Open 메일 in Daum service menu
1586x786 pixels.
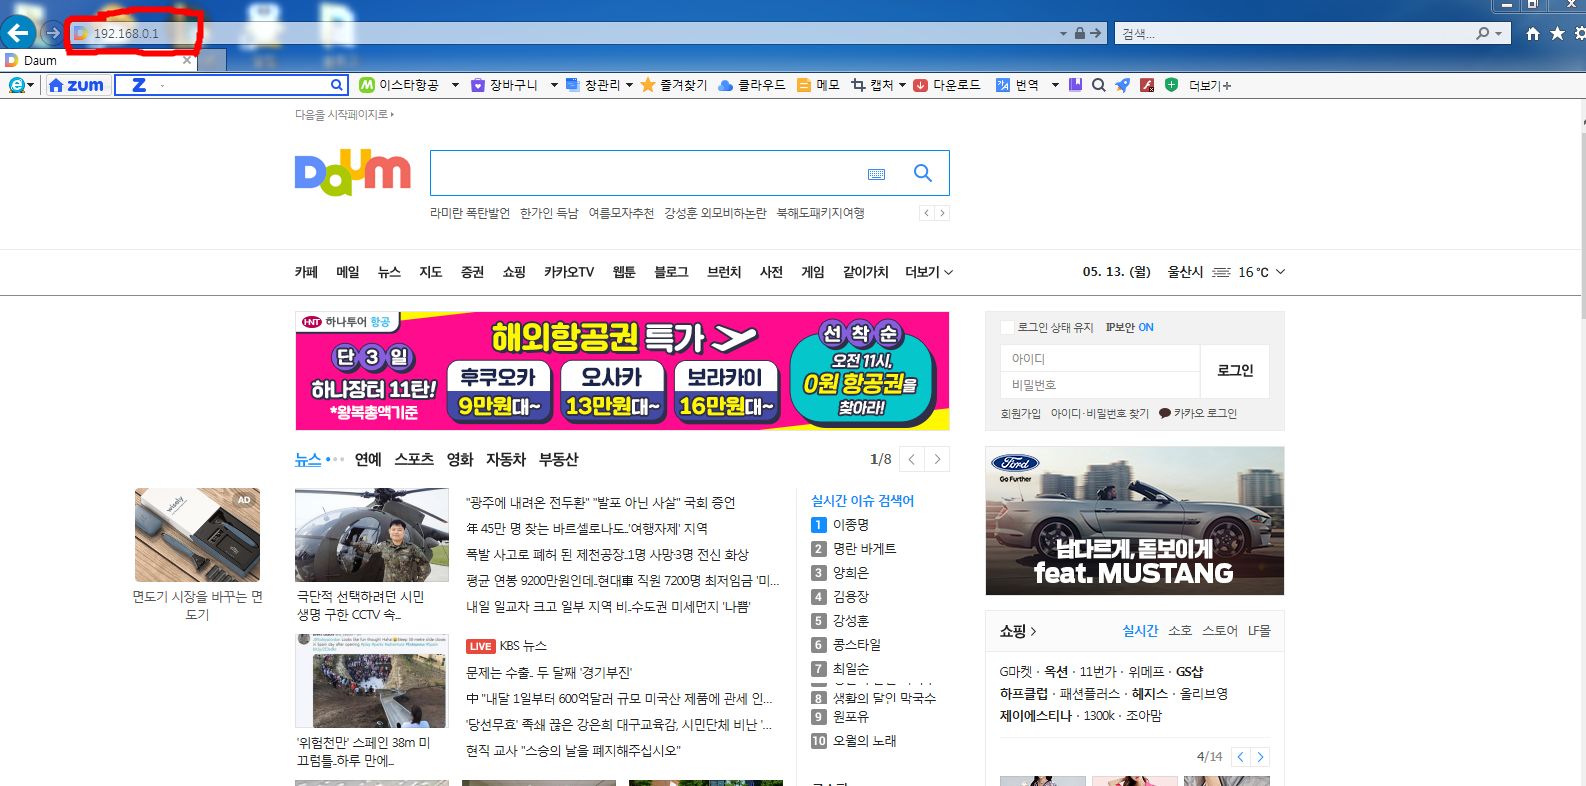pos(347,272)
